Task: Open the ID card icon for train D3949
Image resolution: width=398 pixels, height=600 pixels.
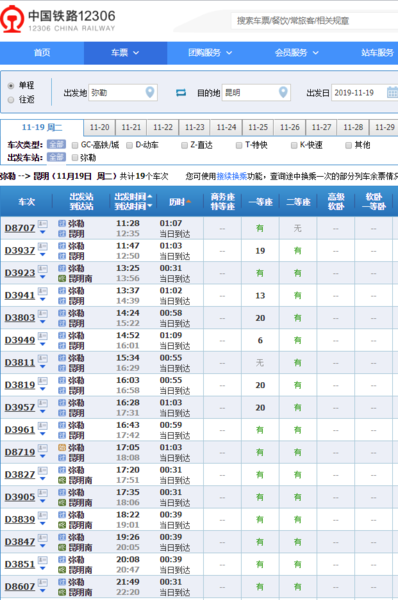Action: click(x=42, y=336)
